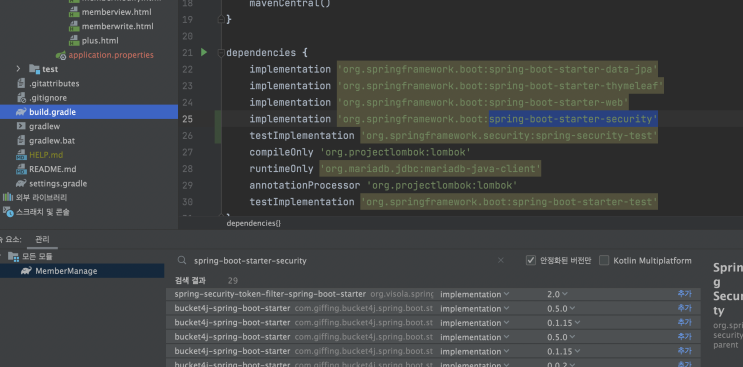Click the fold end marker on line 19
The width and height of the screenshot is (743, 367).
(x=221, y=19)
